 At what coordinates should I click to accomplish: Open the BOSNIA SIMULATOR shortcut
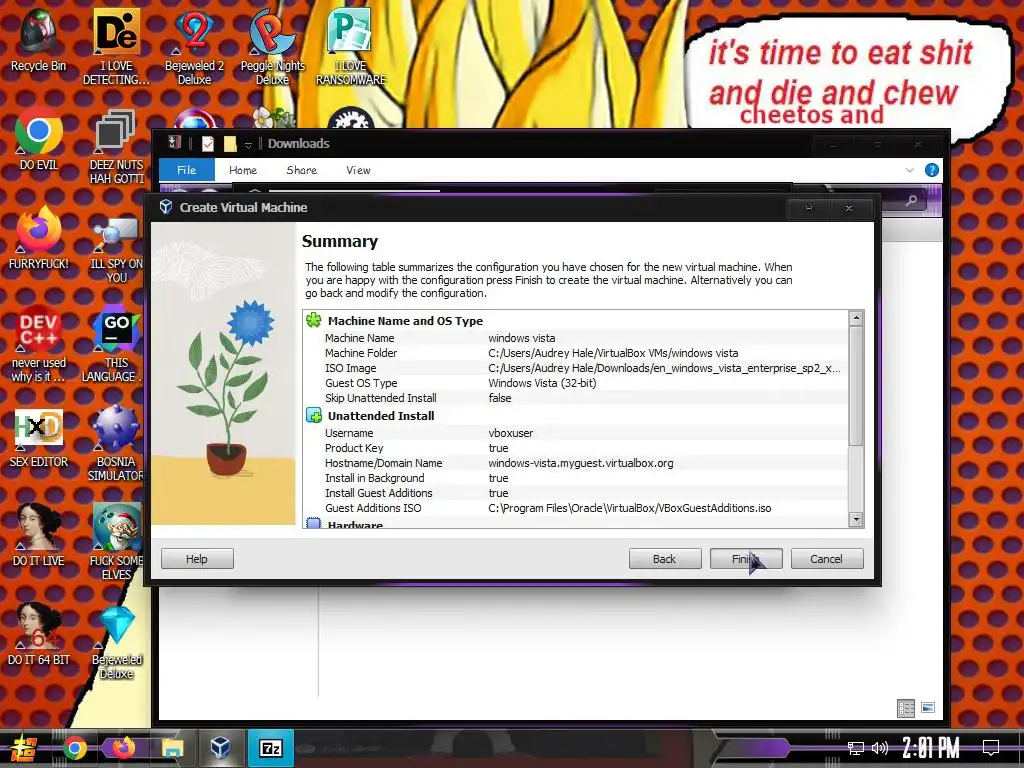116,444
